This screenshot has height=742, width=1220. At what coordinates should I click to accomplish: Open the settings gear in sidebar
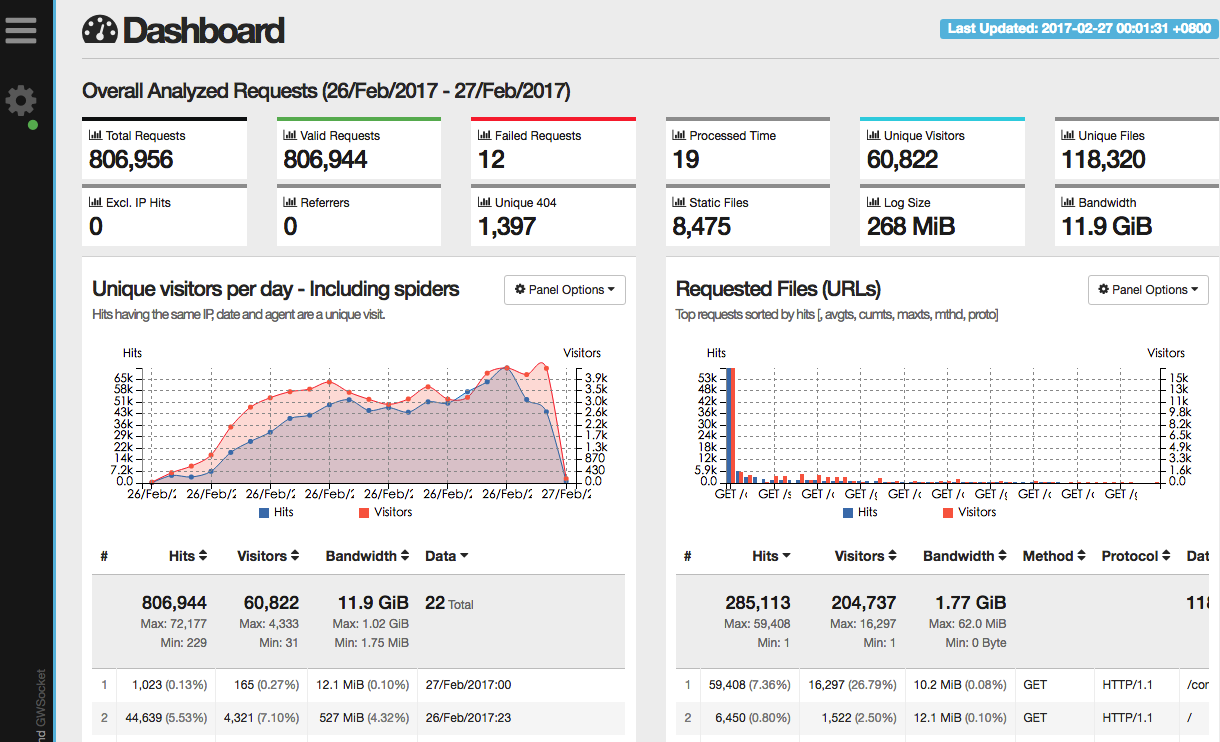coord(21,100)
